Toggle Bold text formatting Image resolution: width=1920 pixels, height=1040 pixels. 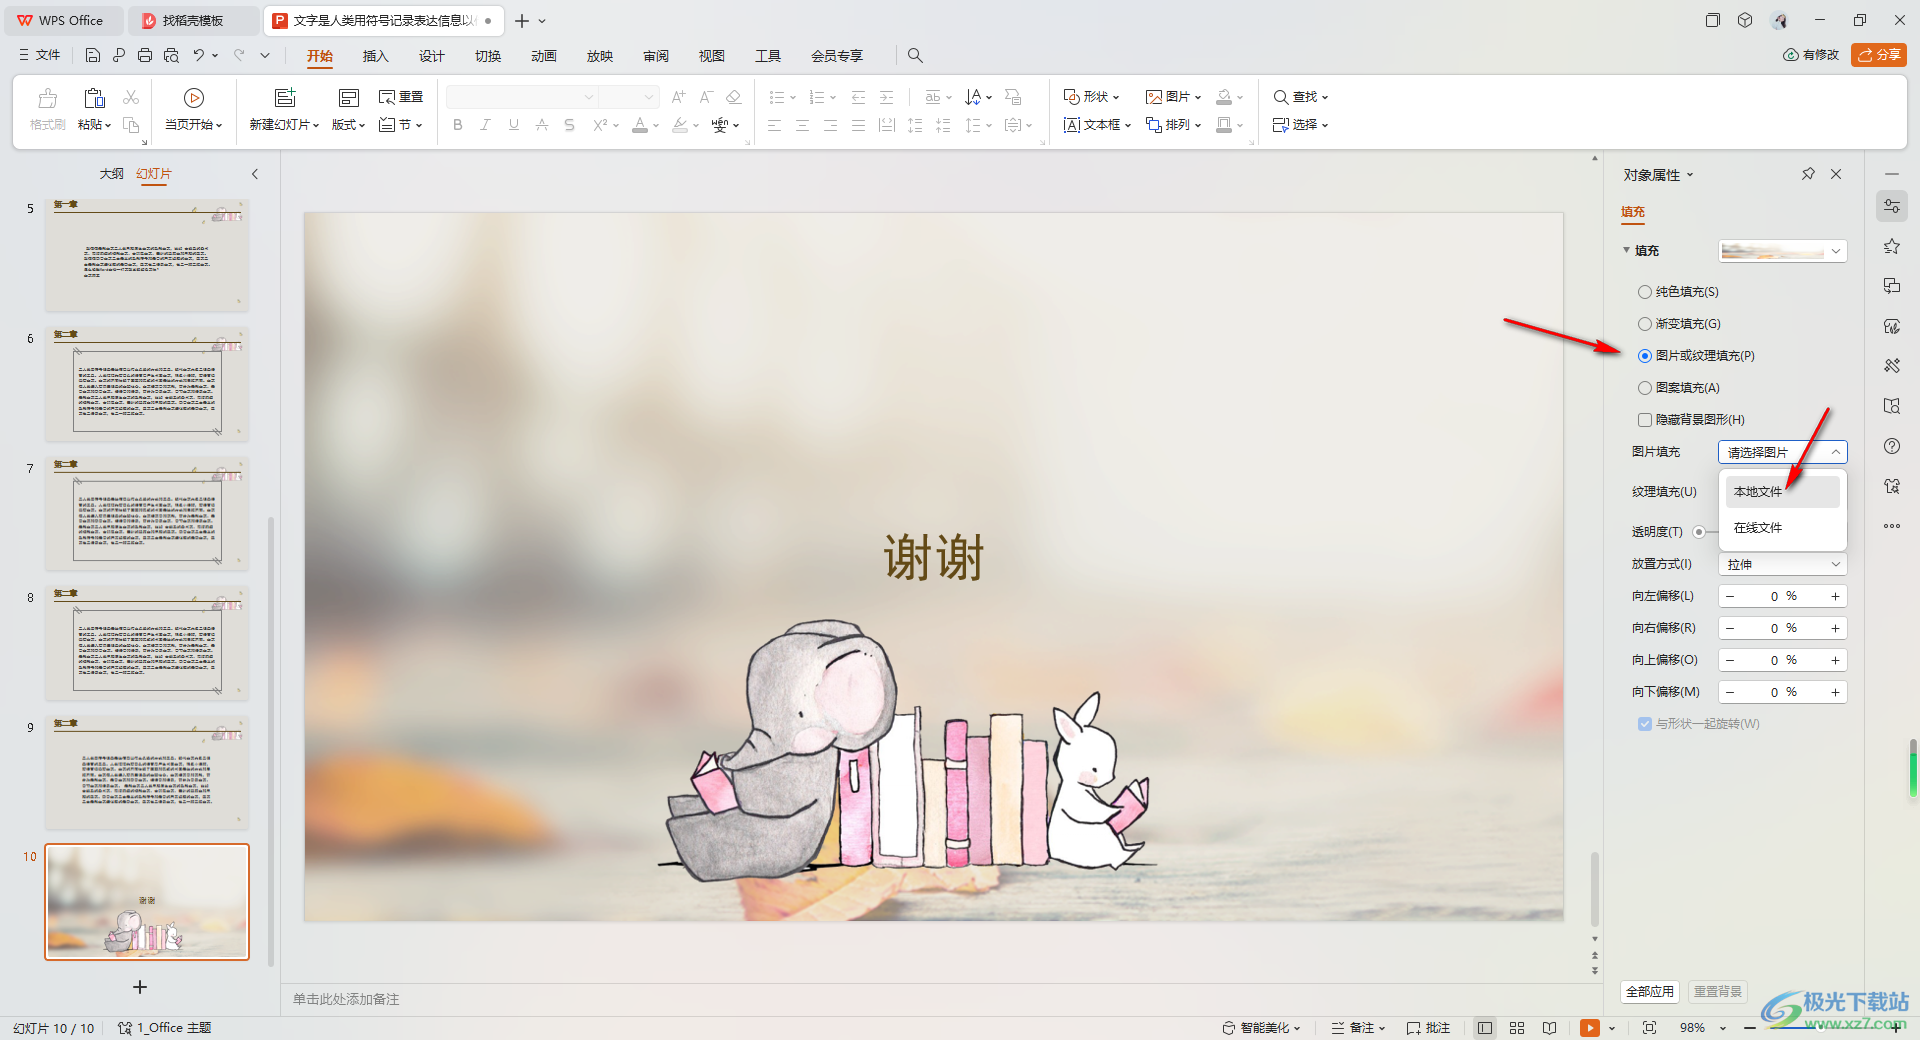click(x=458, y=125)
